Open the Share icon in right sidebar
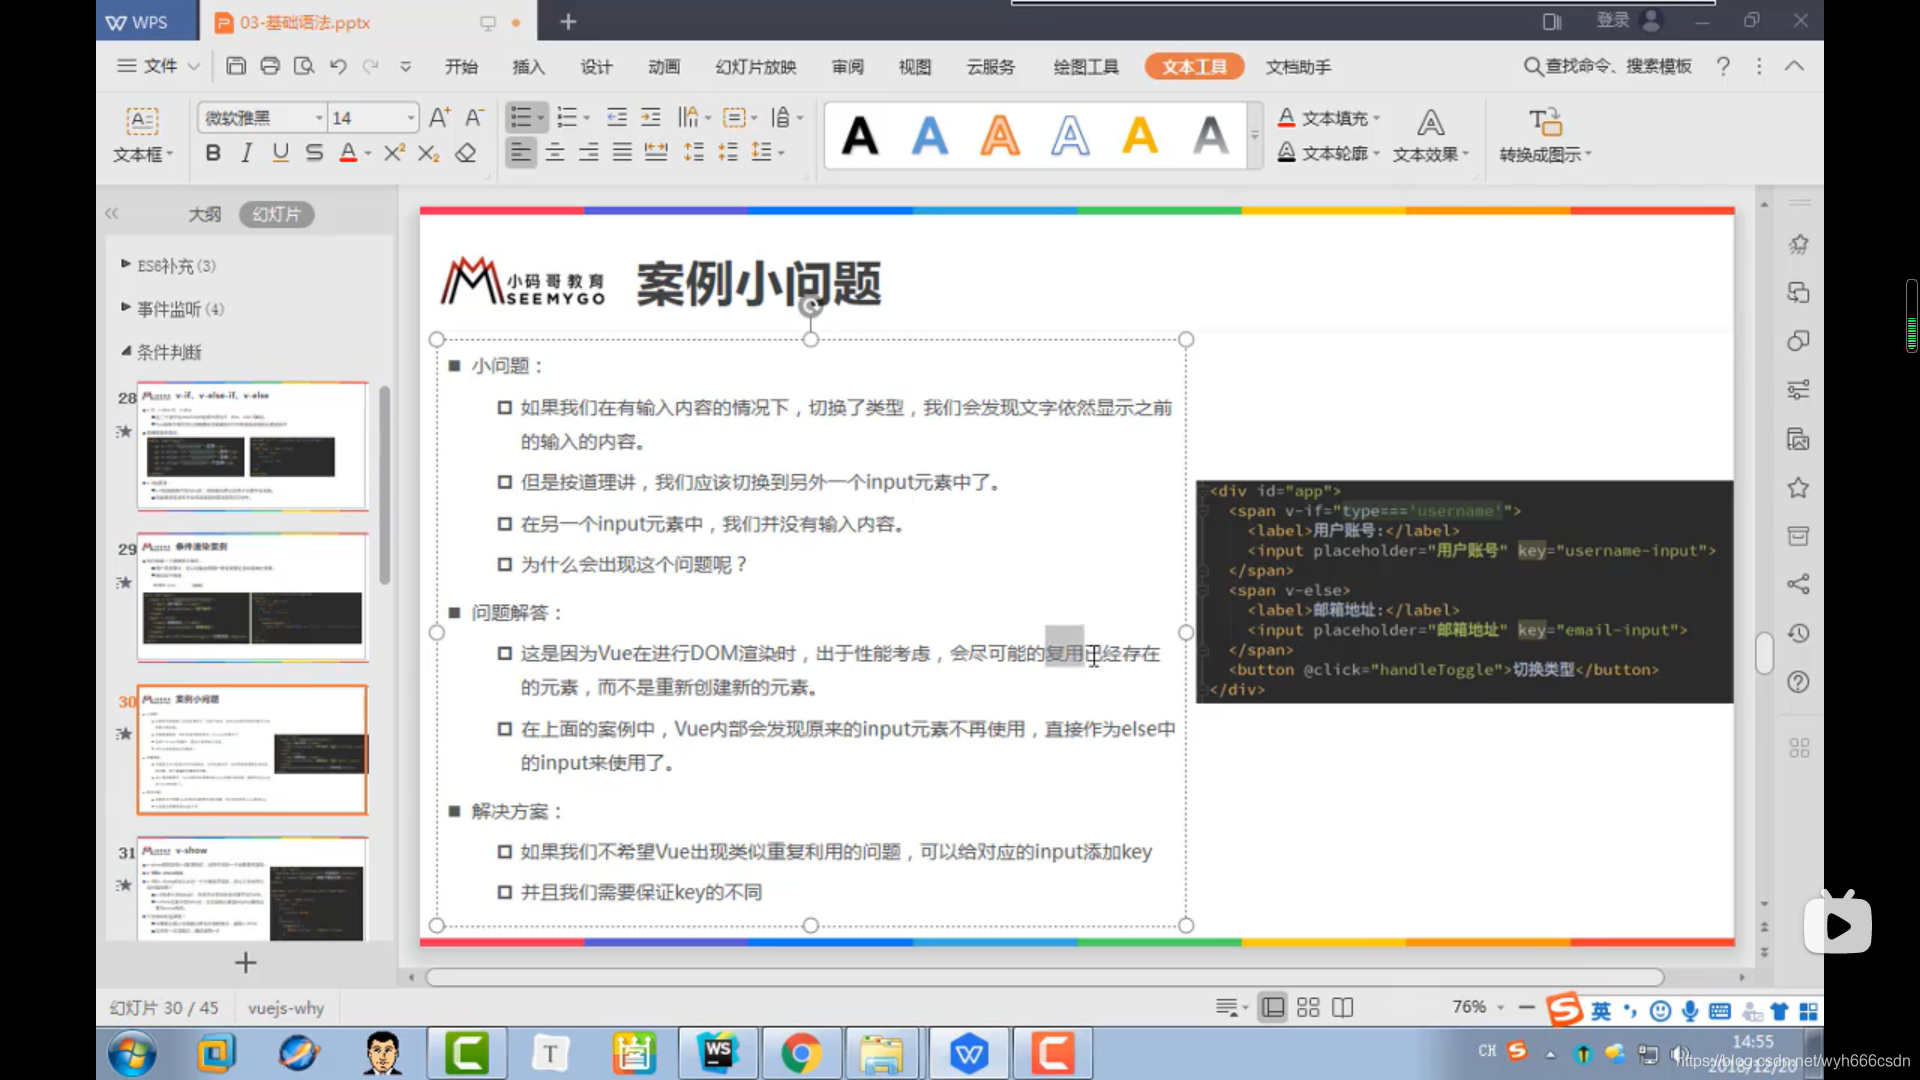 coord(1797,584)
